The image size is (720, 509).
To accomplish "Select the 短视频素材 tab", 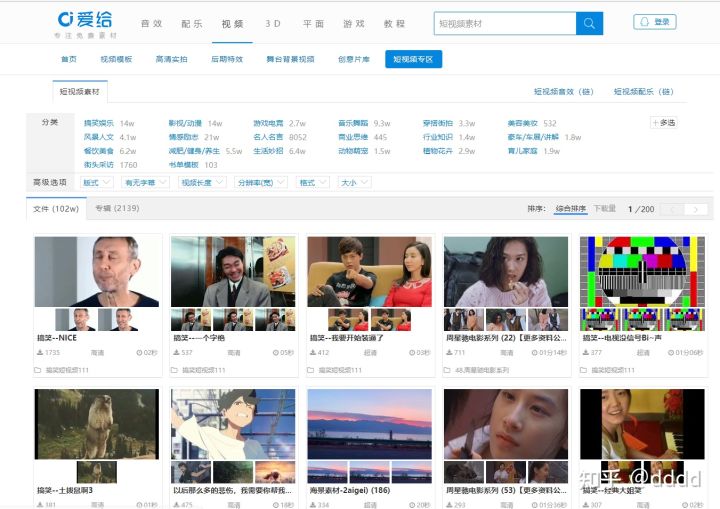I will (x=80, y=91).
